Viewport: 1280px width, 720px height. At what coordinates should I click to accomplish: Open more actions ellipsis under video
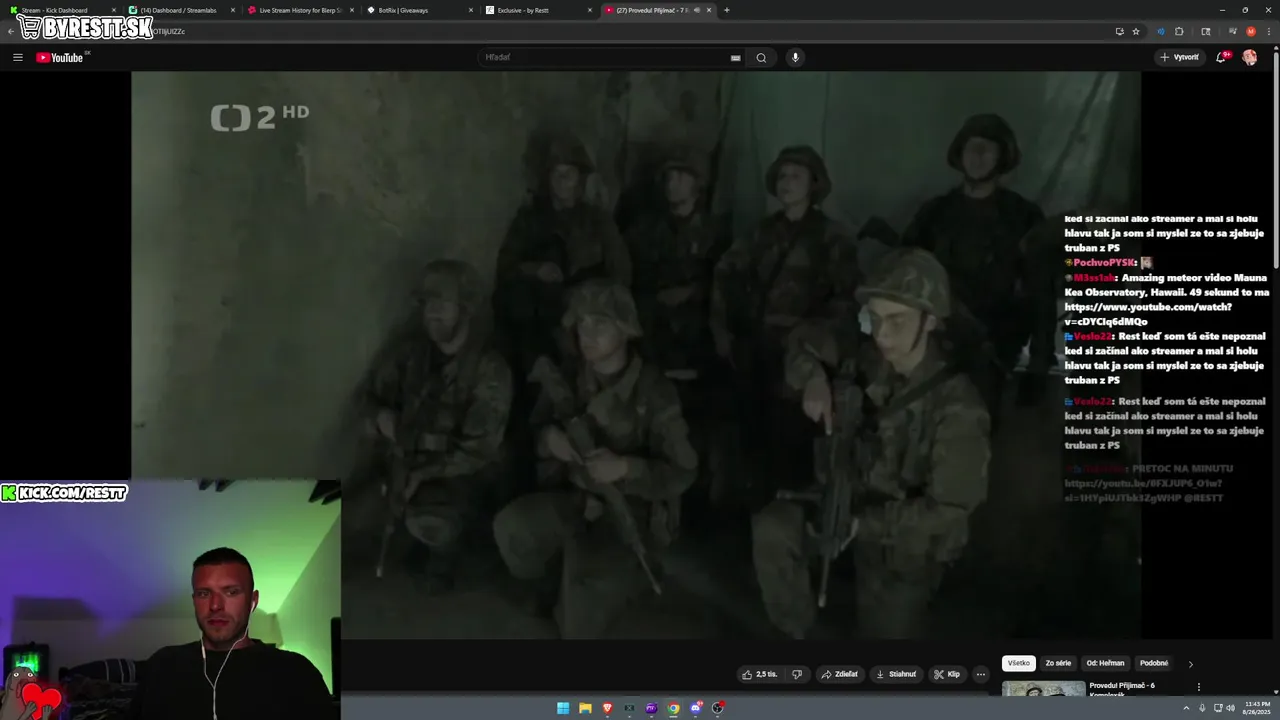pyautogui.click(x=980, y=674)
